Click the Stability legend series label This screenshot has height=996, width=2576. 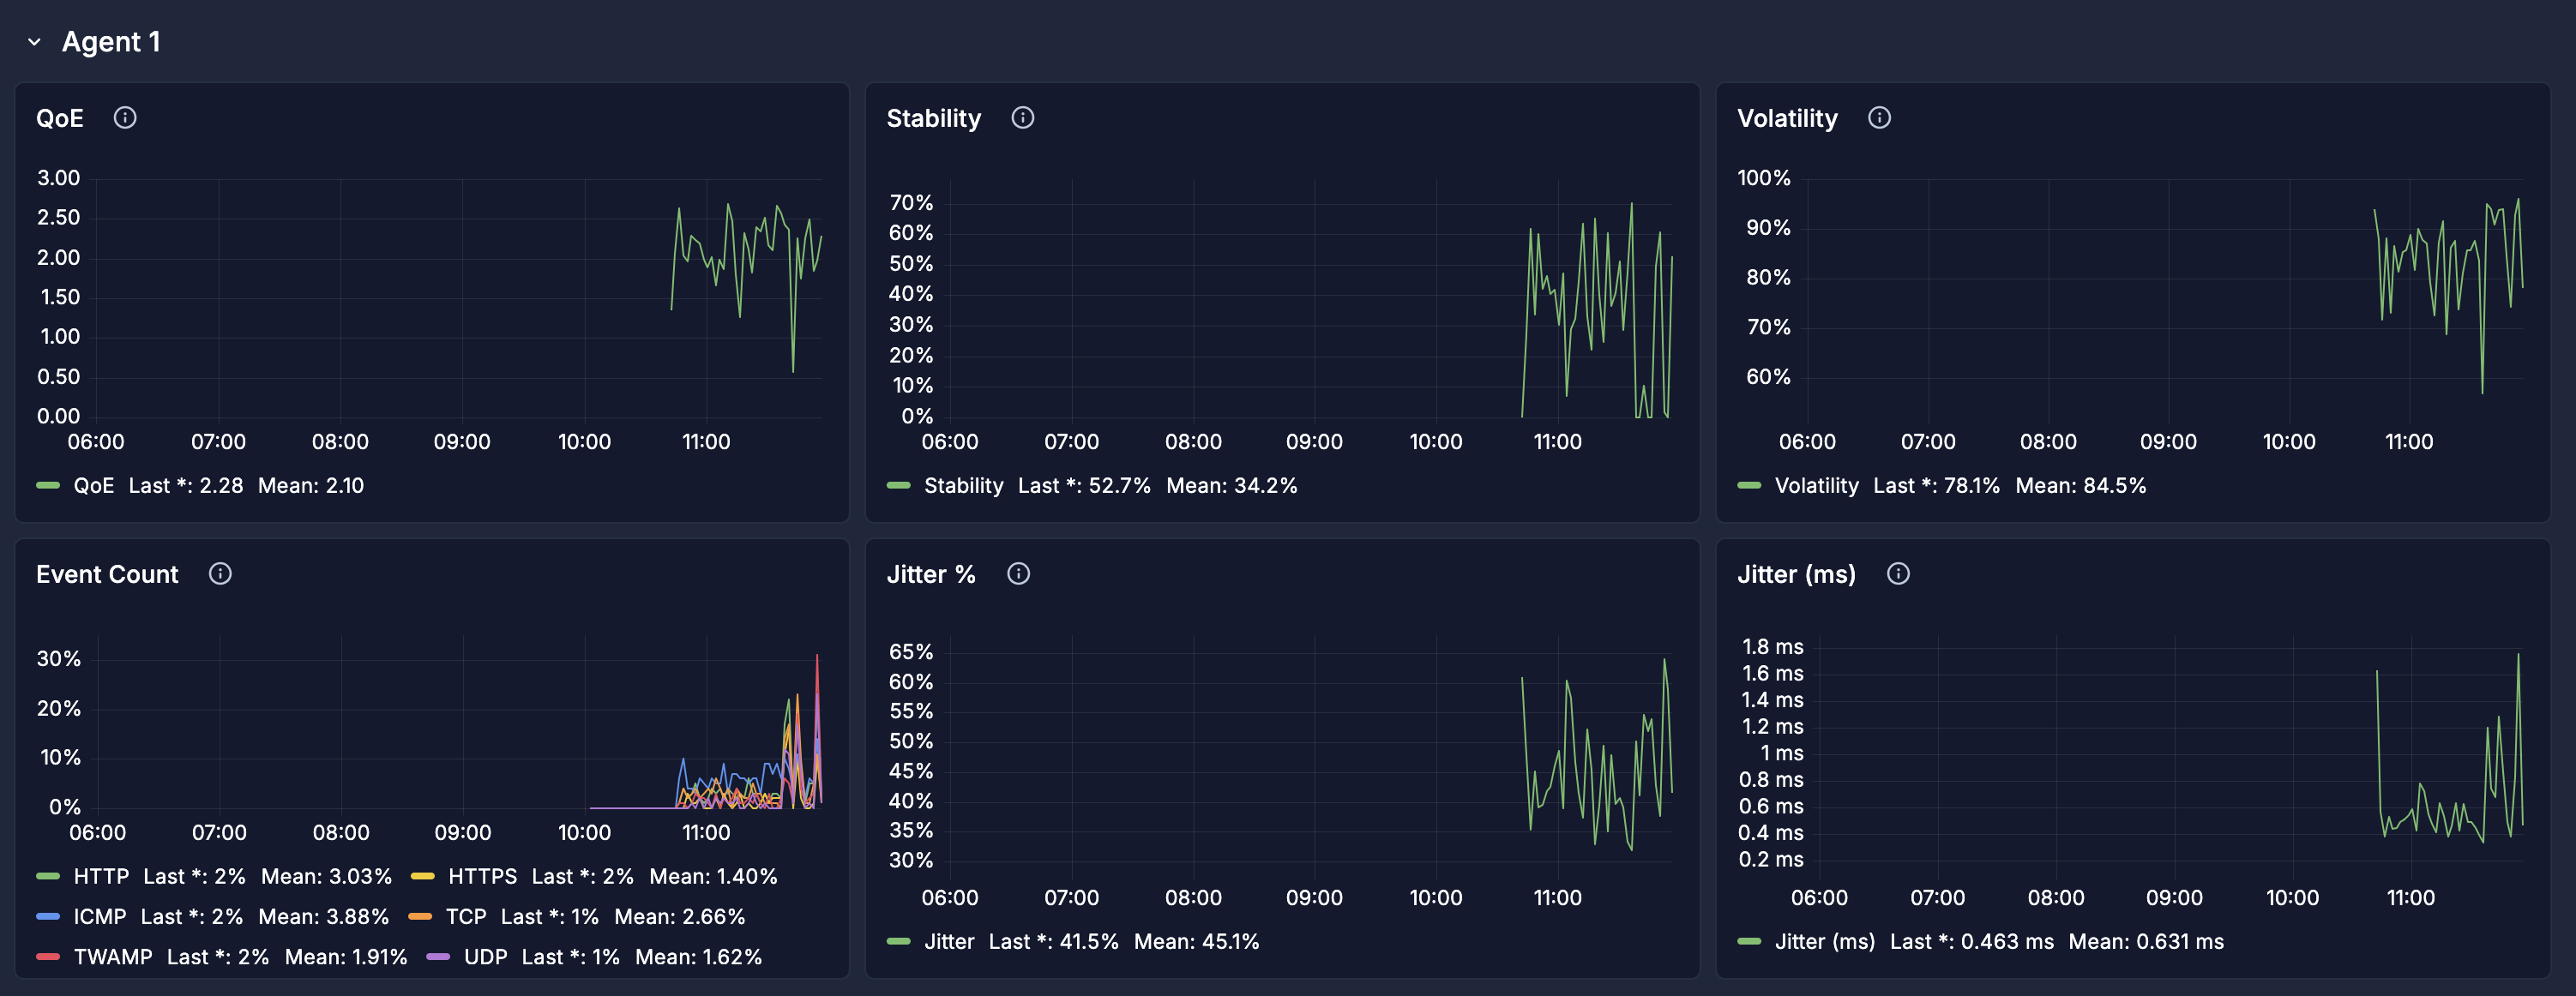pos(963,486)
